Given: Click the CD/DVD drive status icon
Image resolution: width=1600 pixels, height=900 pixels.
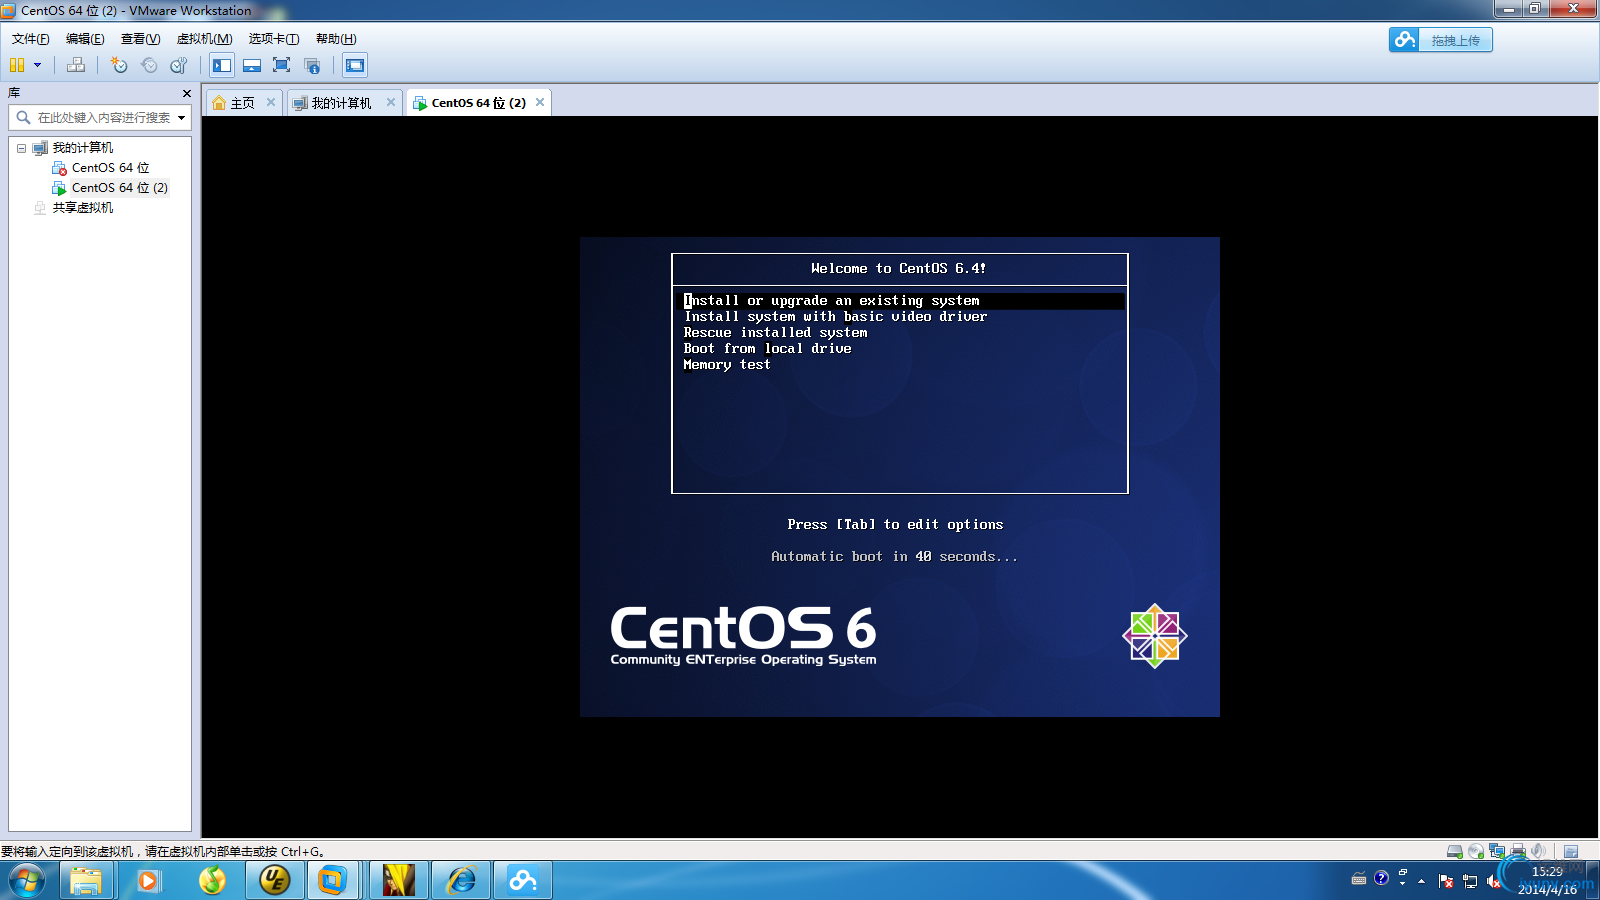Looking at the screenshot, I should click(1476, 851).
